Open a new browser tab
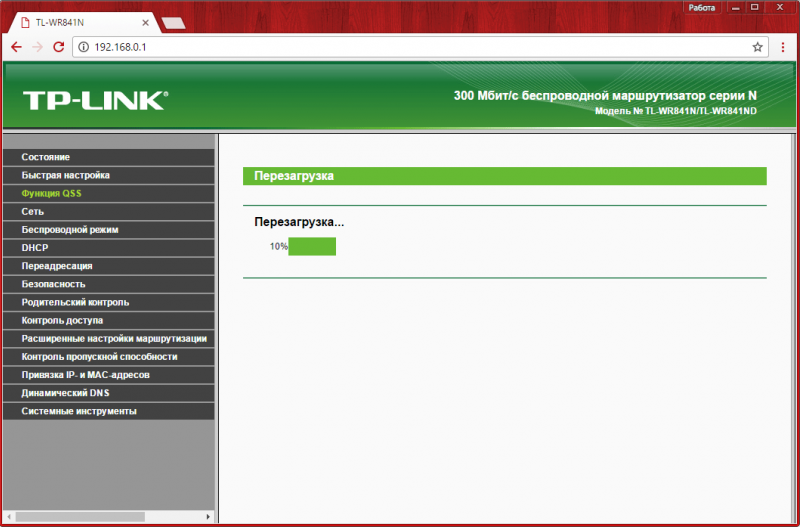The width and height of the screenshot is (800, 527). coord(173,23)
